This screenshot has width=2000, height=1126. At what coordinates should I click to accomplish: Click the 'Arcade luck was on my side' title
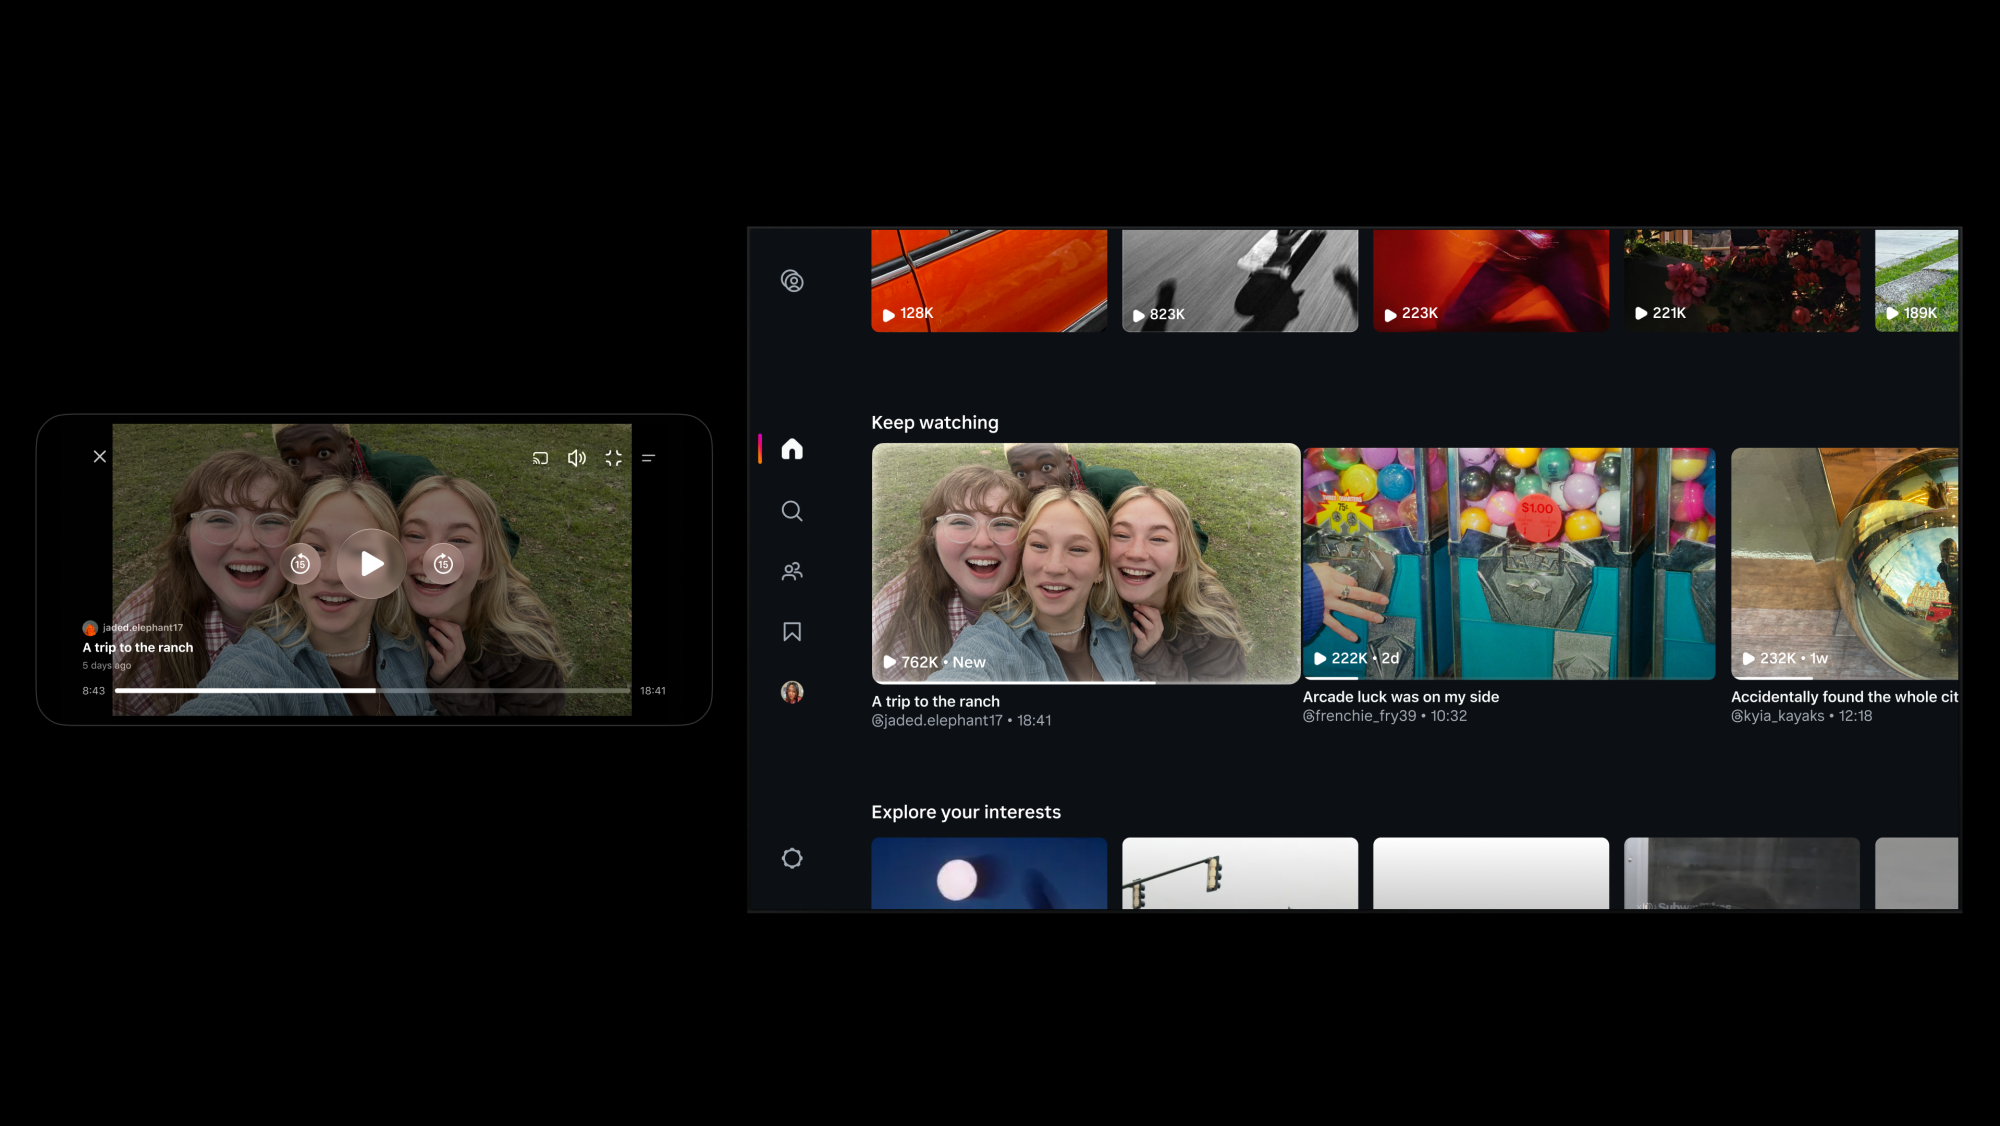pos(1401,697)
